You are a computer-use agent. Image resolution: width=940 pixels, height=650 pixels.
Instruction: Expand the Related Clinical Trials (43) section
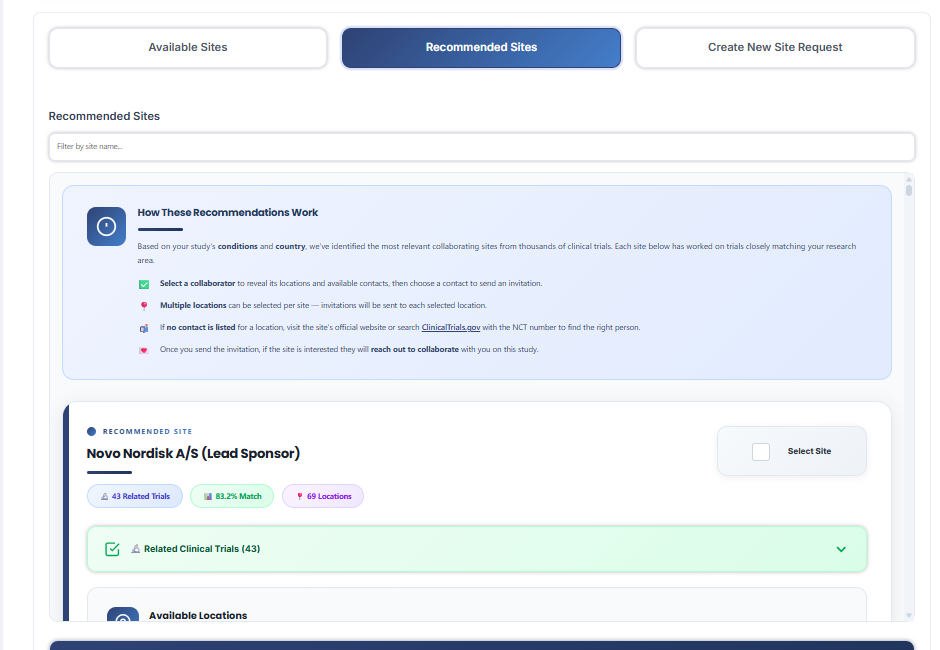(477, 548)
